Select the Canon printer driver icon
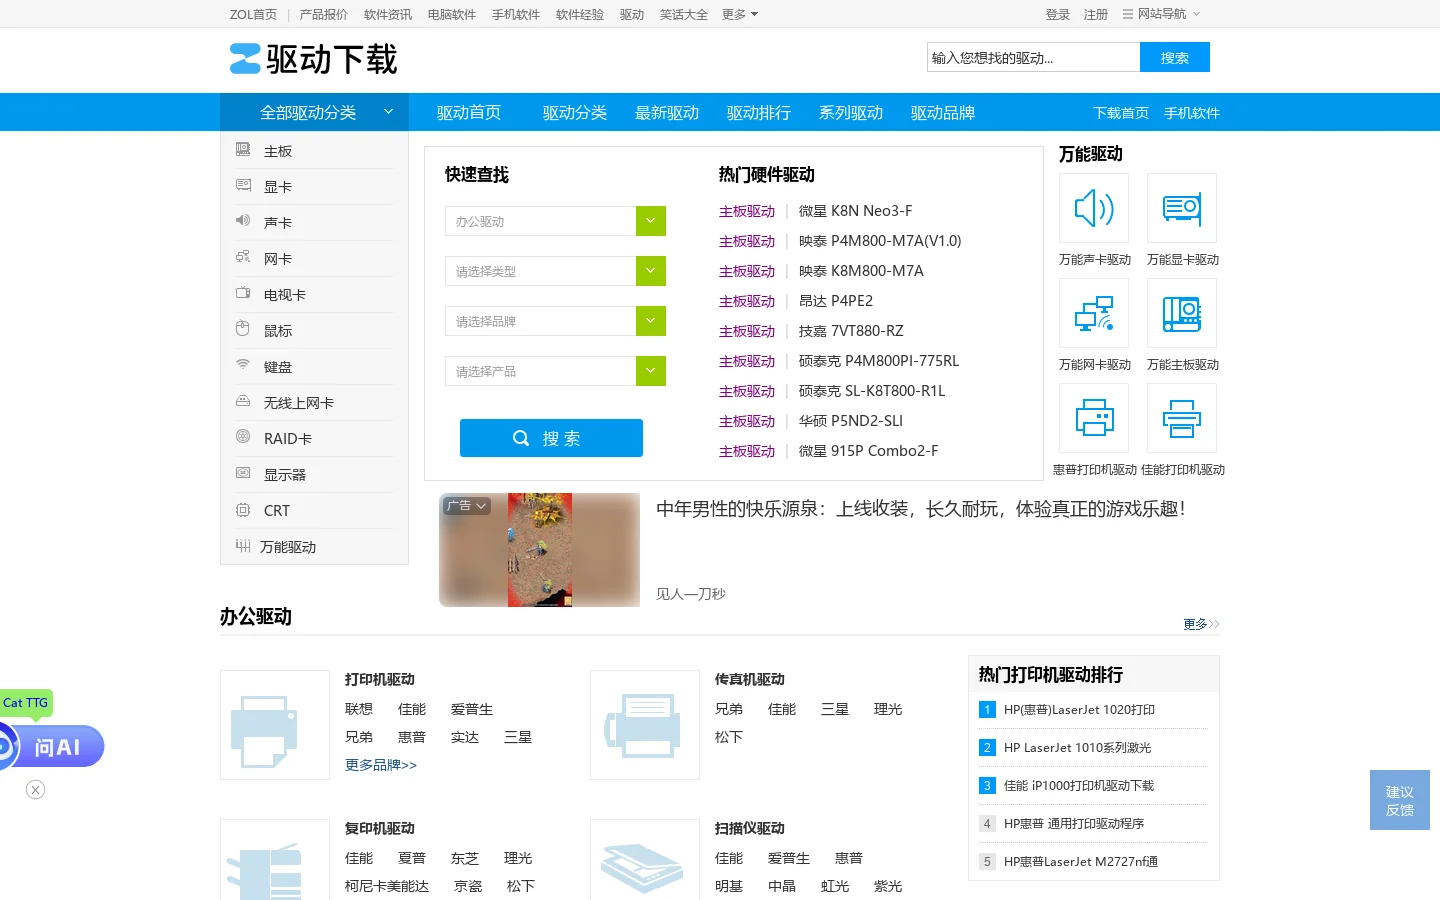Screen dimensions: 1440x900 click(x=1182, y=418)
